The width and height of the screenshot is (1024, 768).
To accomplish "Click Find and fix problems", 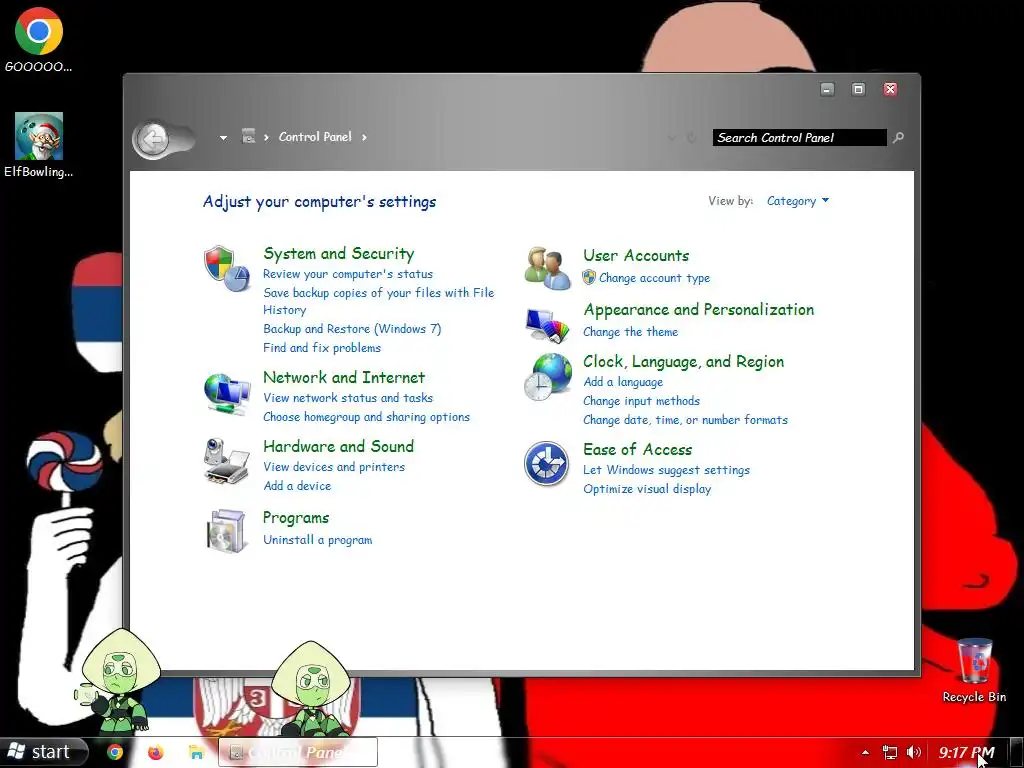I will [x=321, y=347].
